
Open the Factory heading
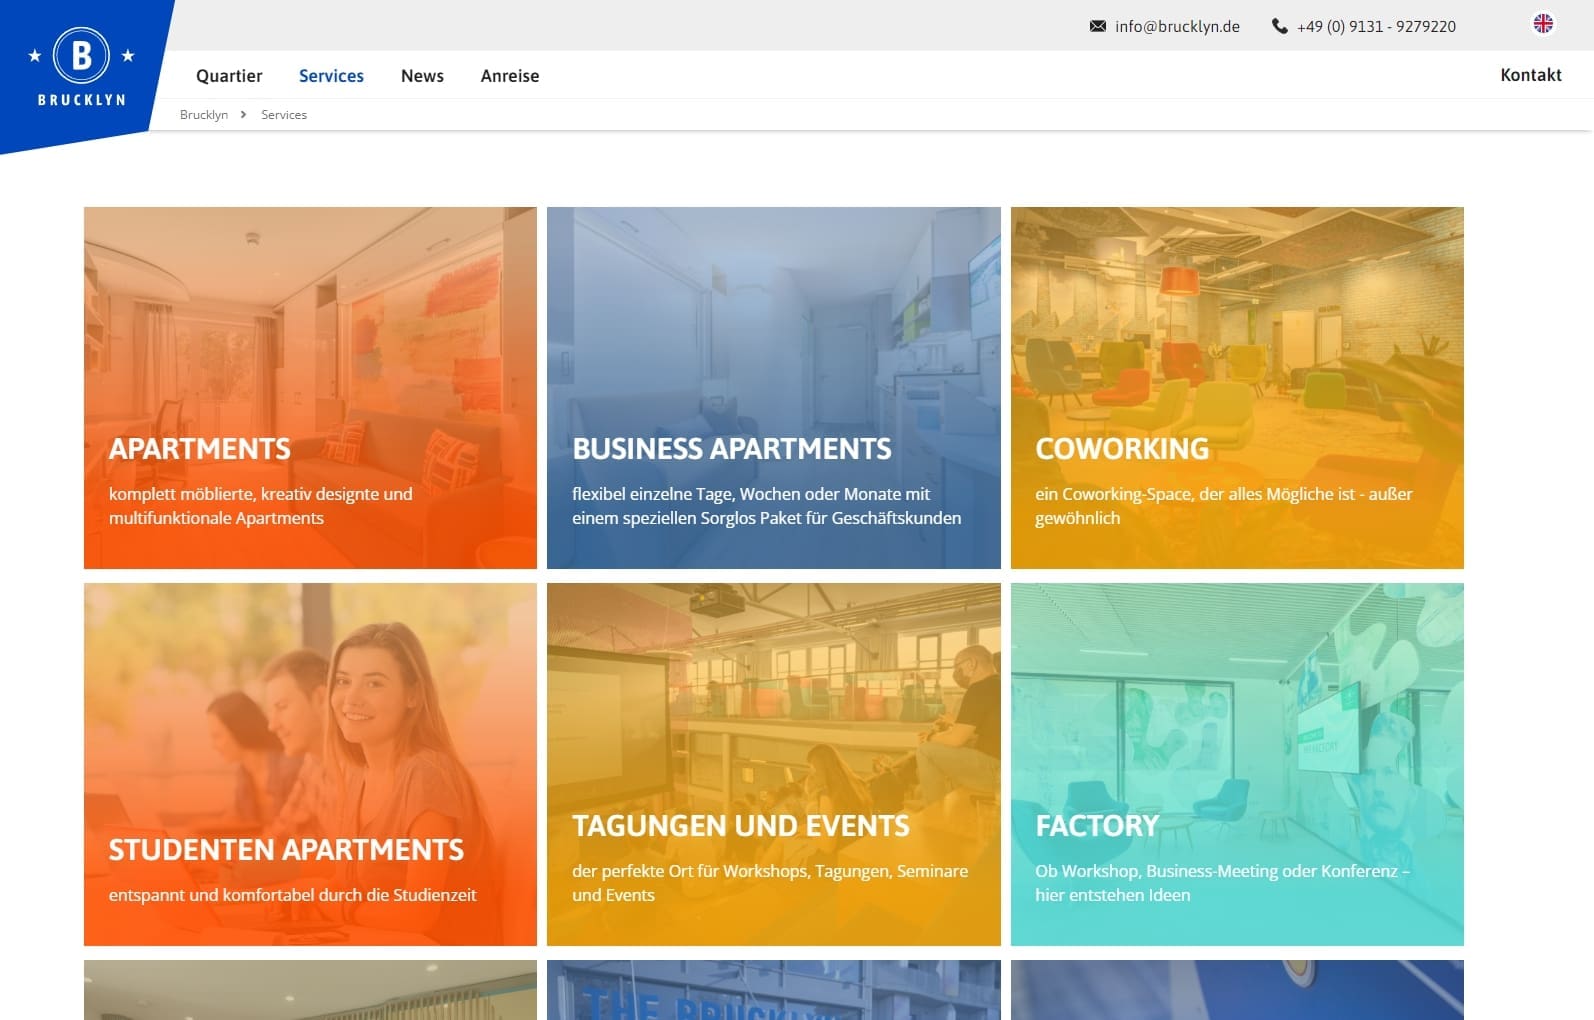tap(1097, 826)
